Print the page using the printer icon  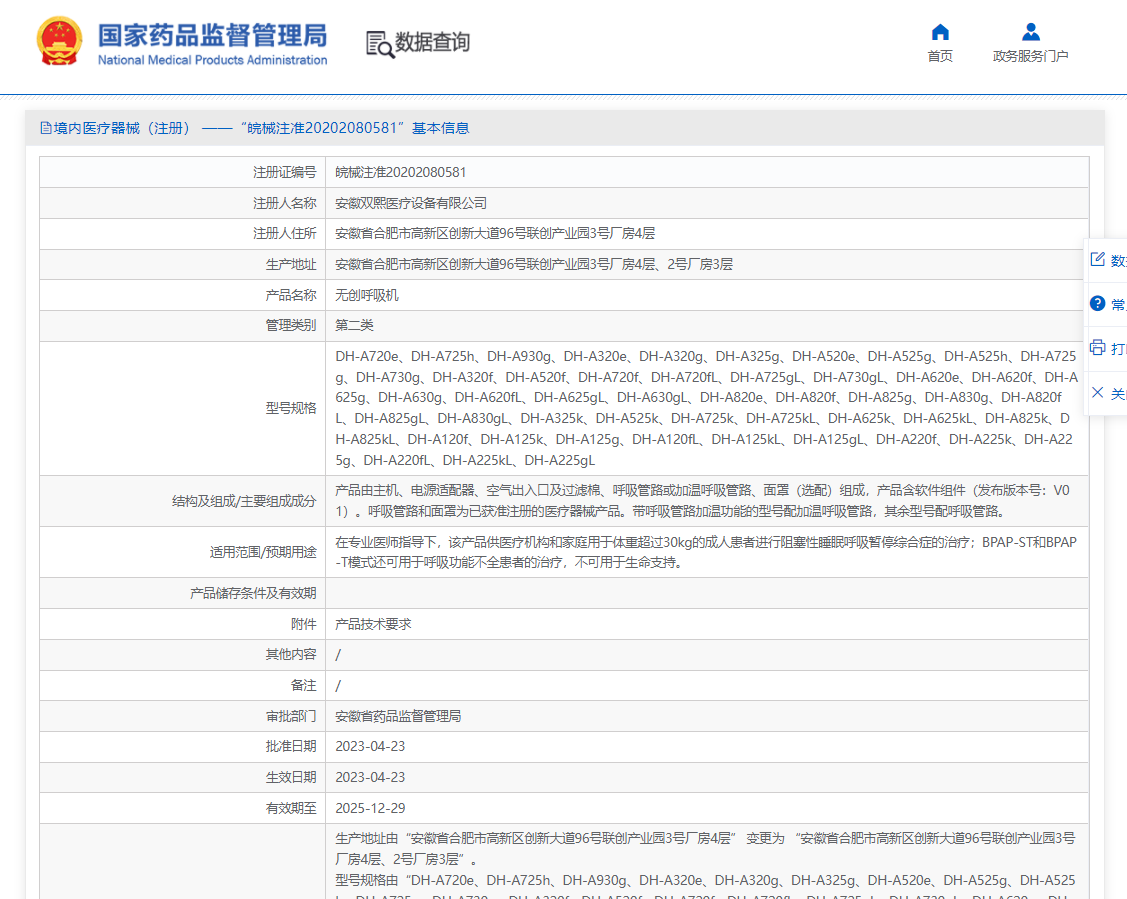tap(1098, 348)
